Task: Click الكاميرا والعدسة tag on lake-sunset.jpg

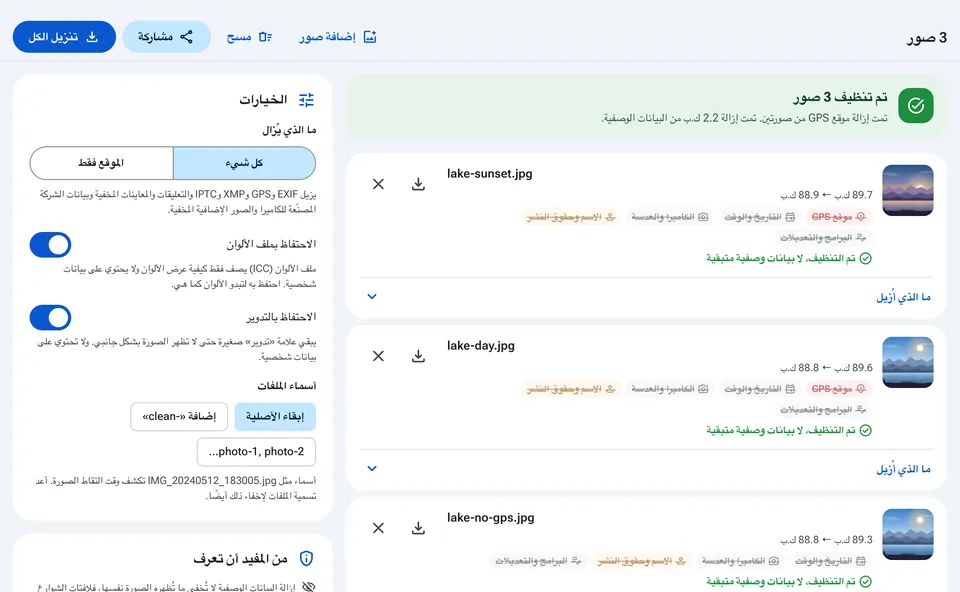Action: pos(670,217)
